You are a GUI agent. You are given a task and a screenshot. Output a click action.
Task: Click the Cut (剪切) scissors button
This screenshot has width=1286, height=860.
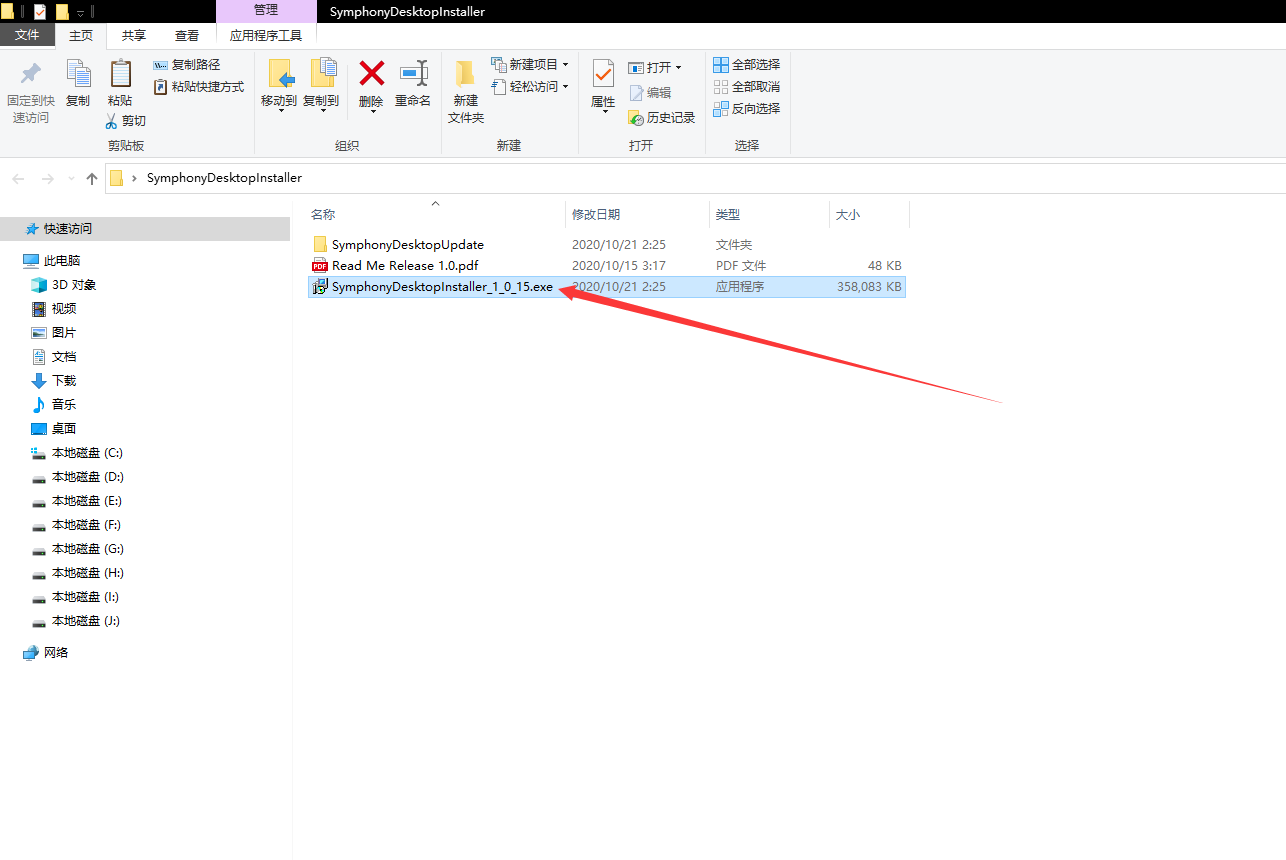point(126,121)
